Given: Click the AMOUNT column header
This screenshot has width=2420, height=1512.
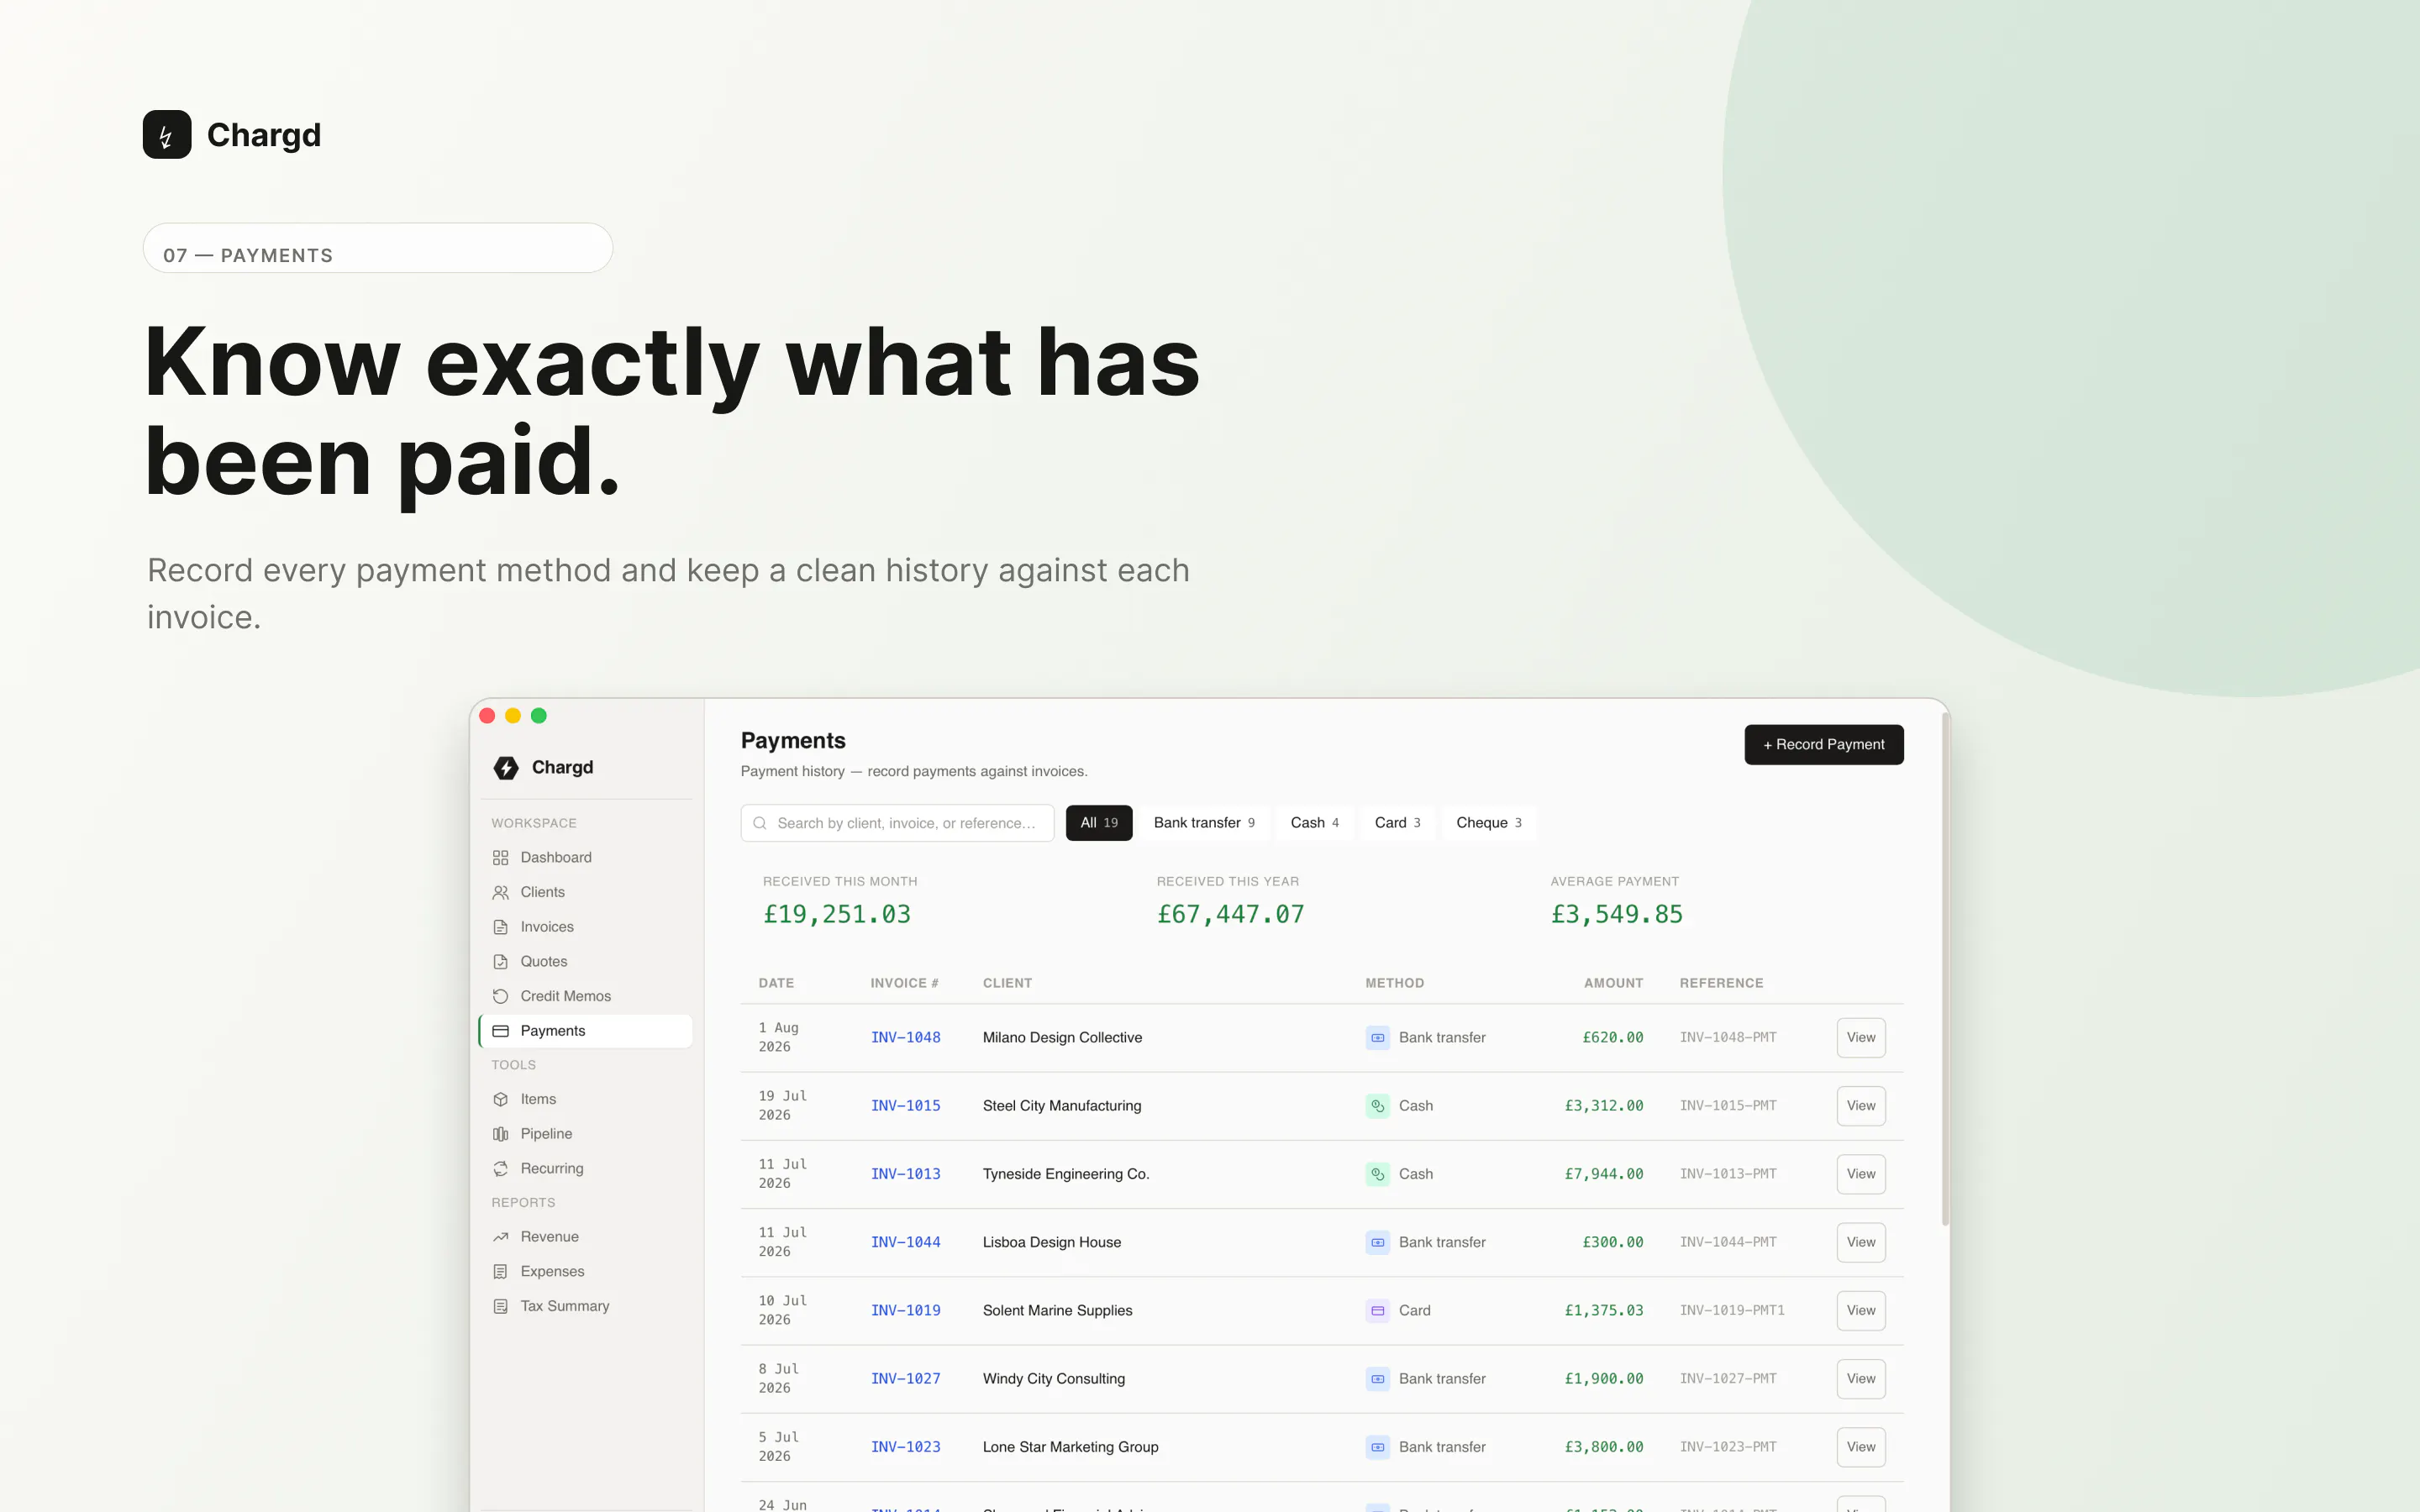Looking at the screenshot, I should [1614, 984].
